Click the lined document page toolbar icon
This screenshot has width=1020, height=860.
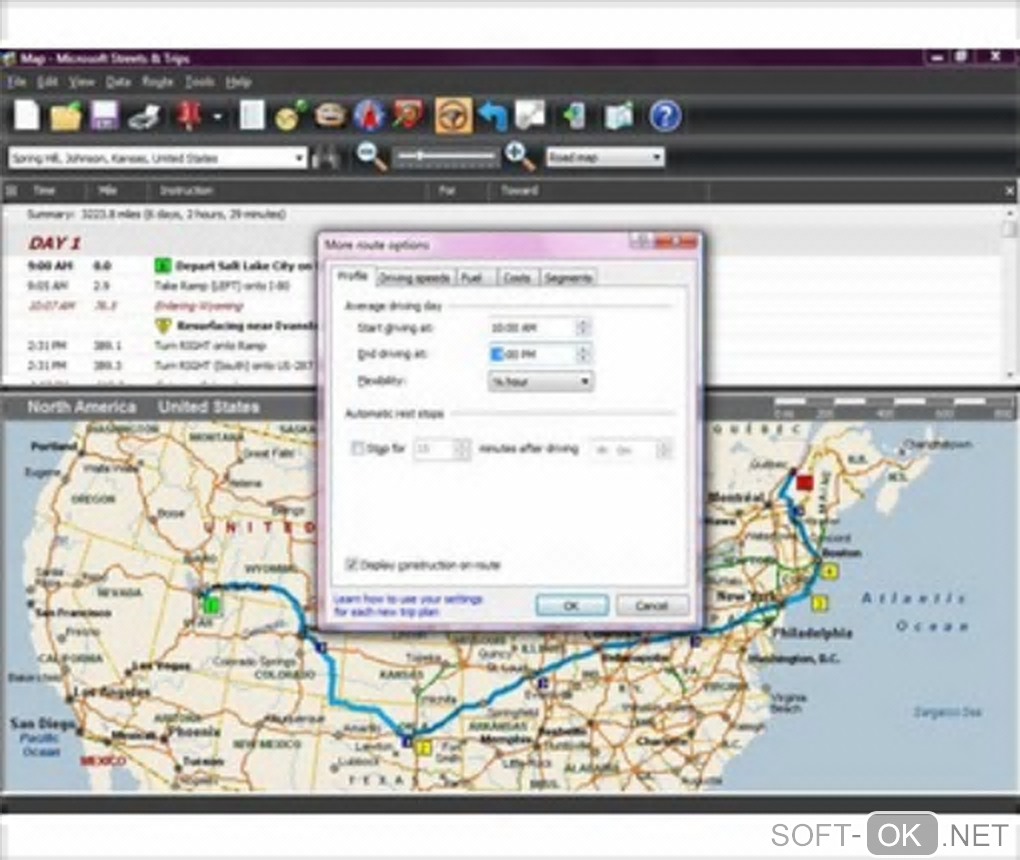pyautogui.click(x=252, y=116)
